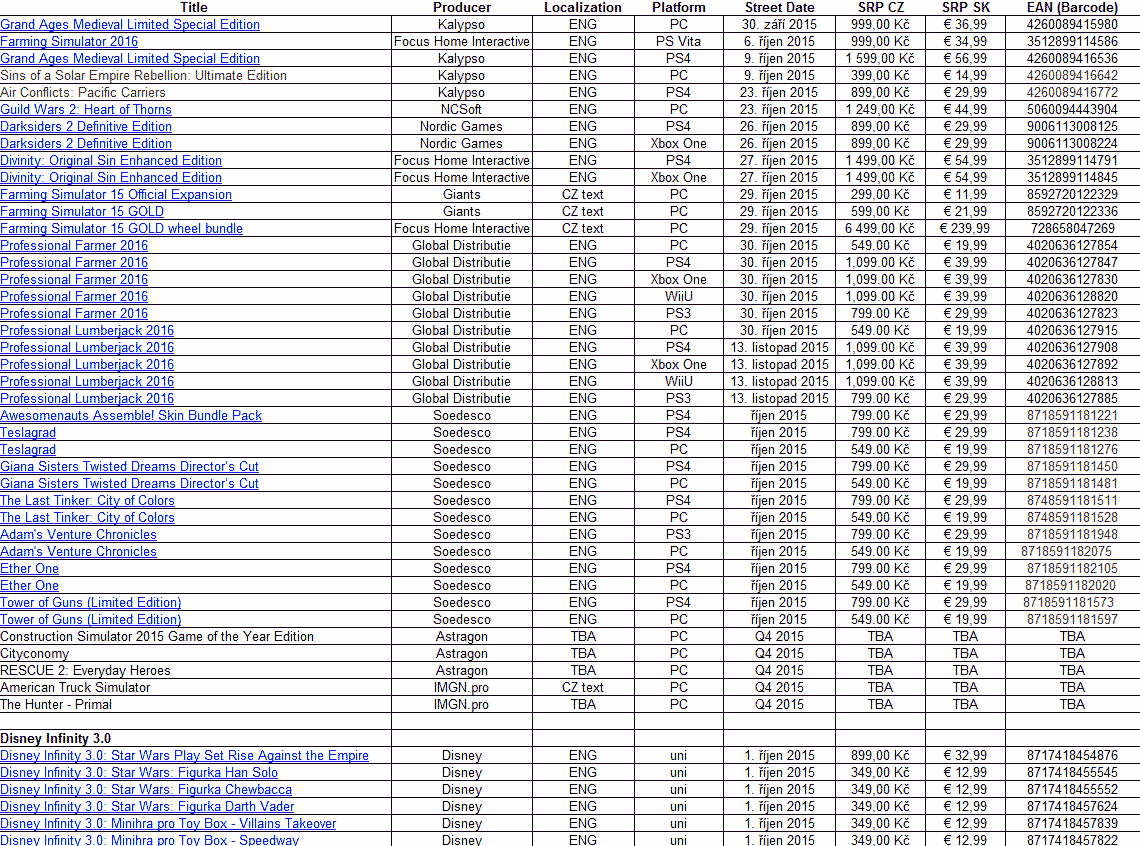Viewport: 1140px width, 846px height.
Task: Open Star Wars Play Set Rise Against the Empire link
Action: 185,756
